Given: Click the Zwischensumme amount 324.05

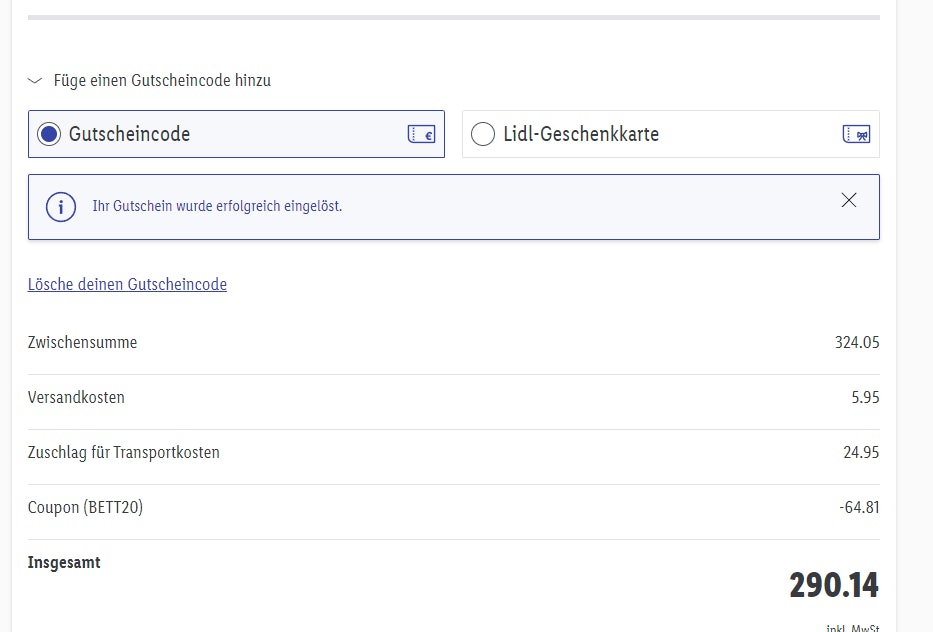Looking at the screenshot, I should (857, 343).
